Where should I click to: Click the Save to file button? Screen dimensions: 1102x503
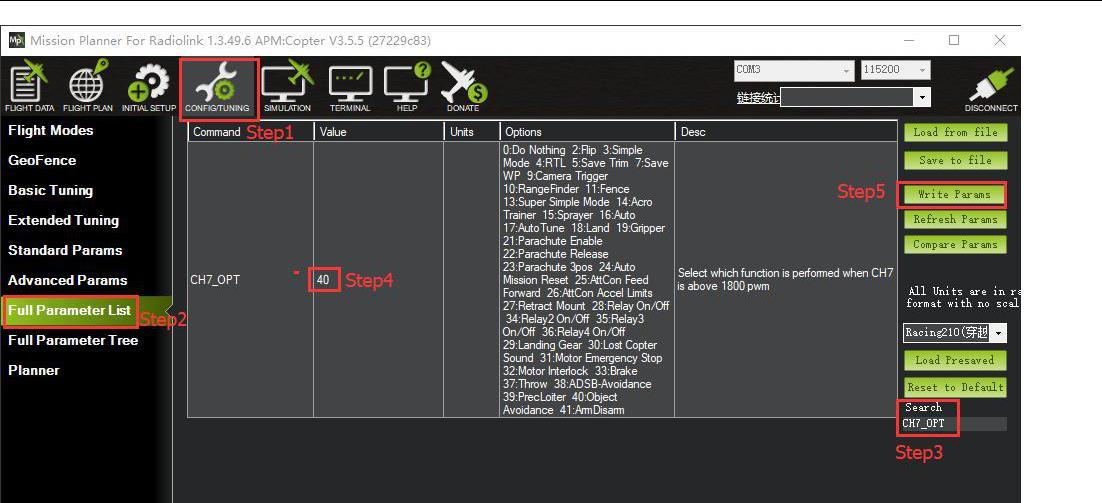(x=955, y=161)
